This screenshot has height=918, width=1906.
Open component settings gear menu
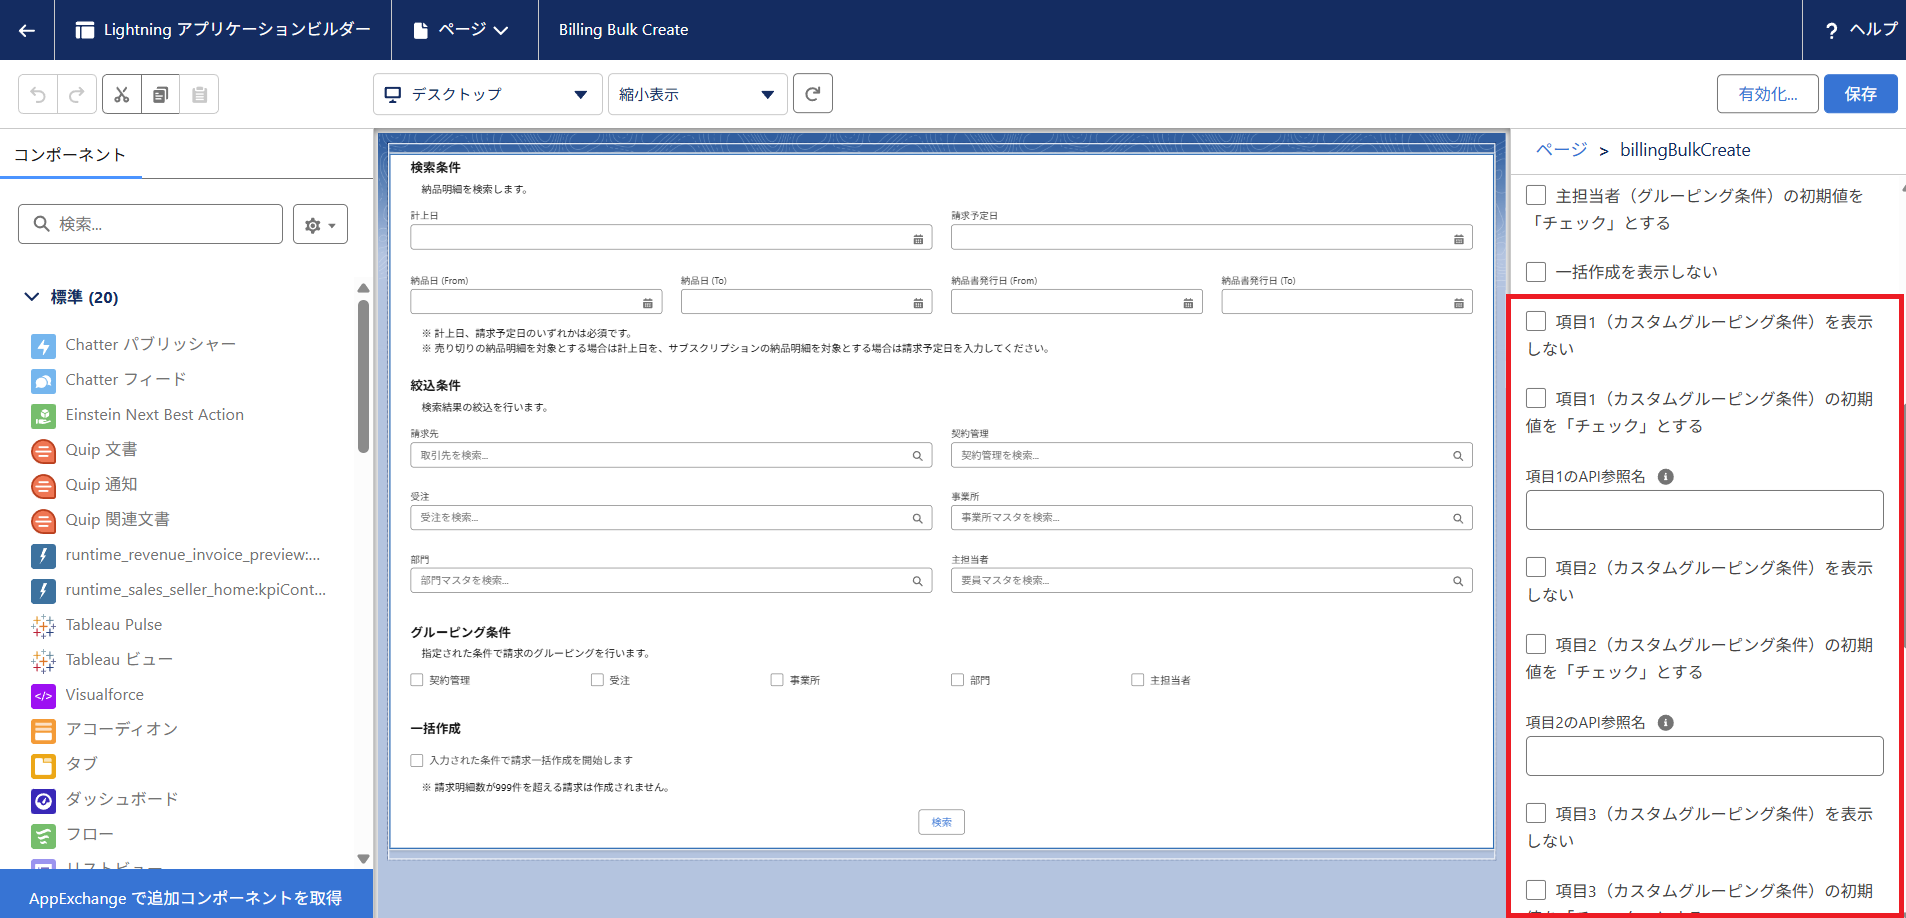320,225
